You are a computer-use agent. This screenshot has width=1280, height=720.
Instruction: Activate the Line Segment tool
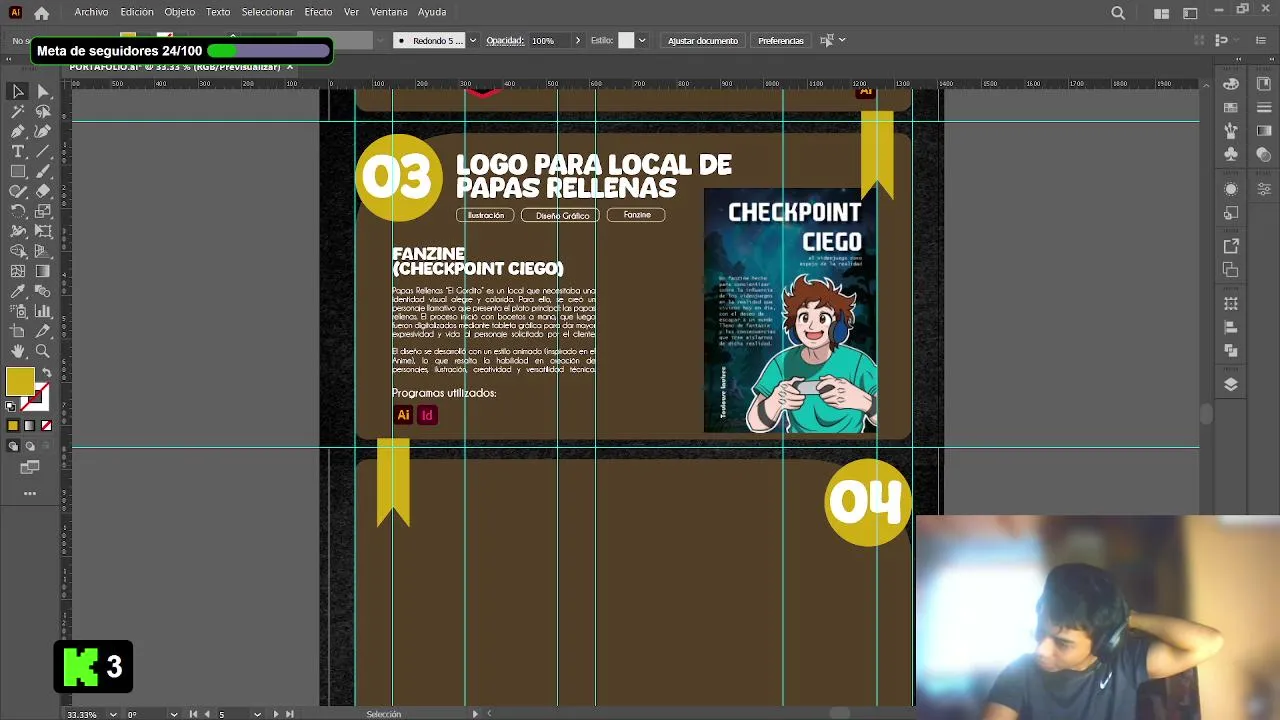pos(43,151)
